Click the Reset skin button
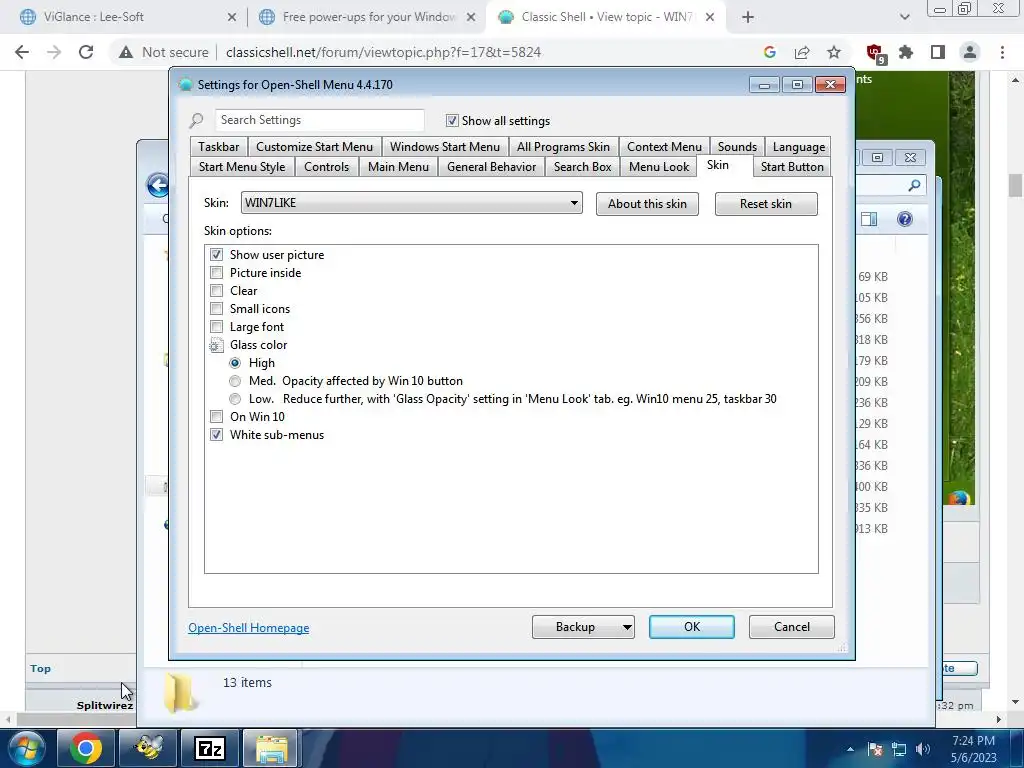Image resolution: width=1024 pixels, height=768 pixels. click(766, 204)
